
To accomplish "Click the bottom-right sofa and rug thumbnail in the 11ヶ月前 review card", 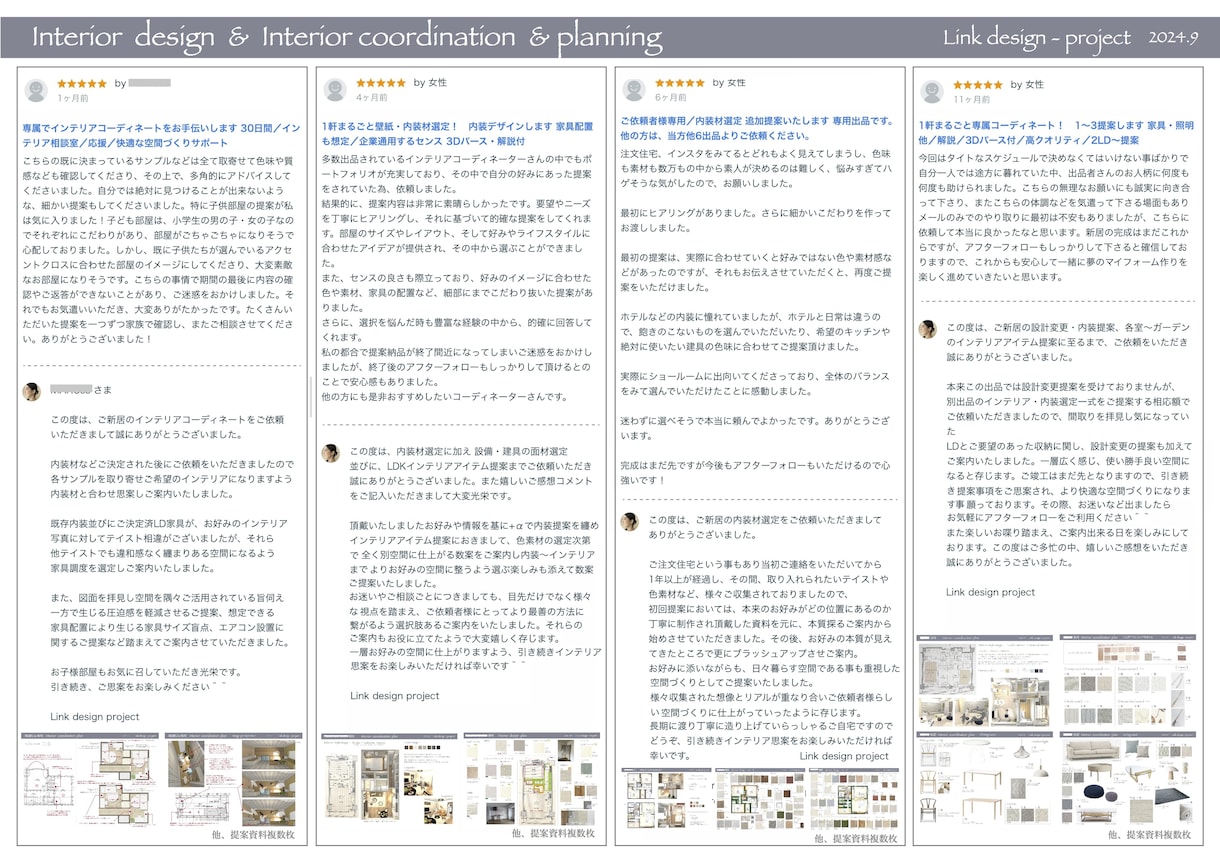I will click(1128, 778).
